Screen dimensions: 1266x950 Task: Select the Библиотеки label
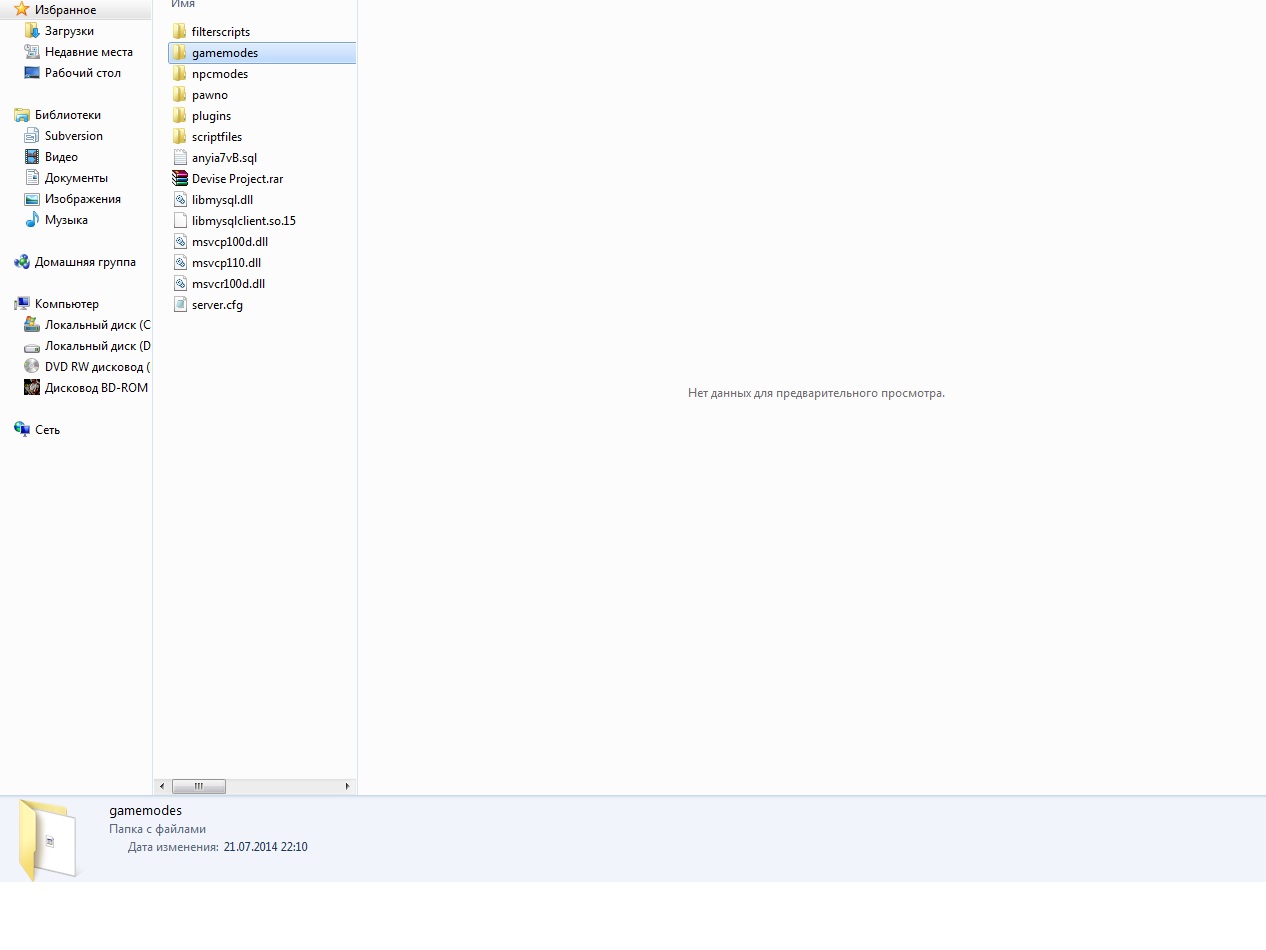[x=68, y=114]
